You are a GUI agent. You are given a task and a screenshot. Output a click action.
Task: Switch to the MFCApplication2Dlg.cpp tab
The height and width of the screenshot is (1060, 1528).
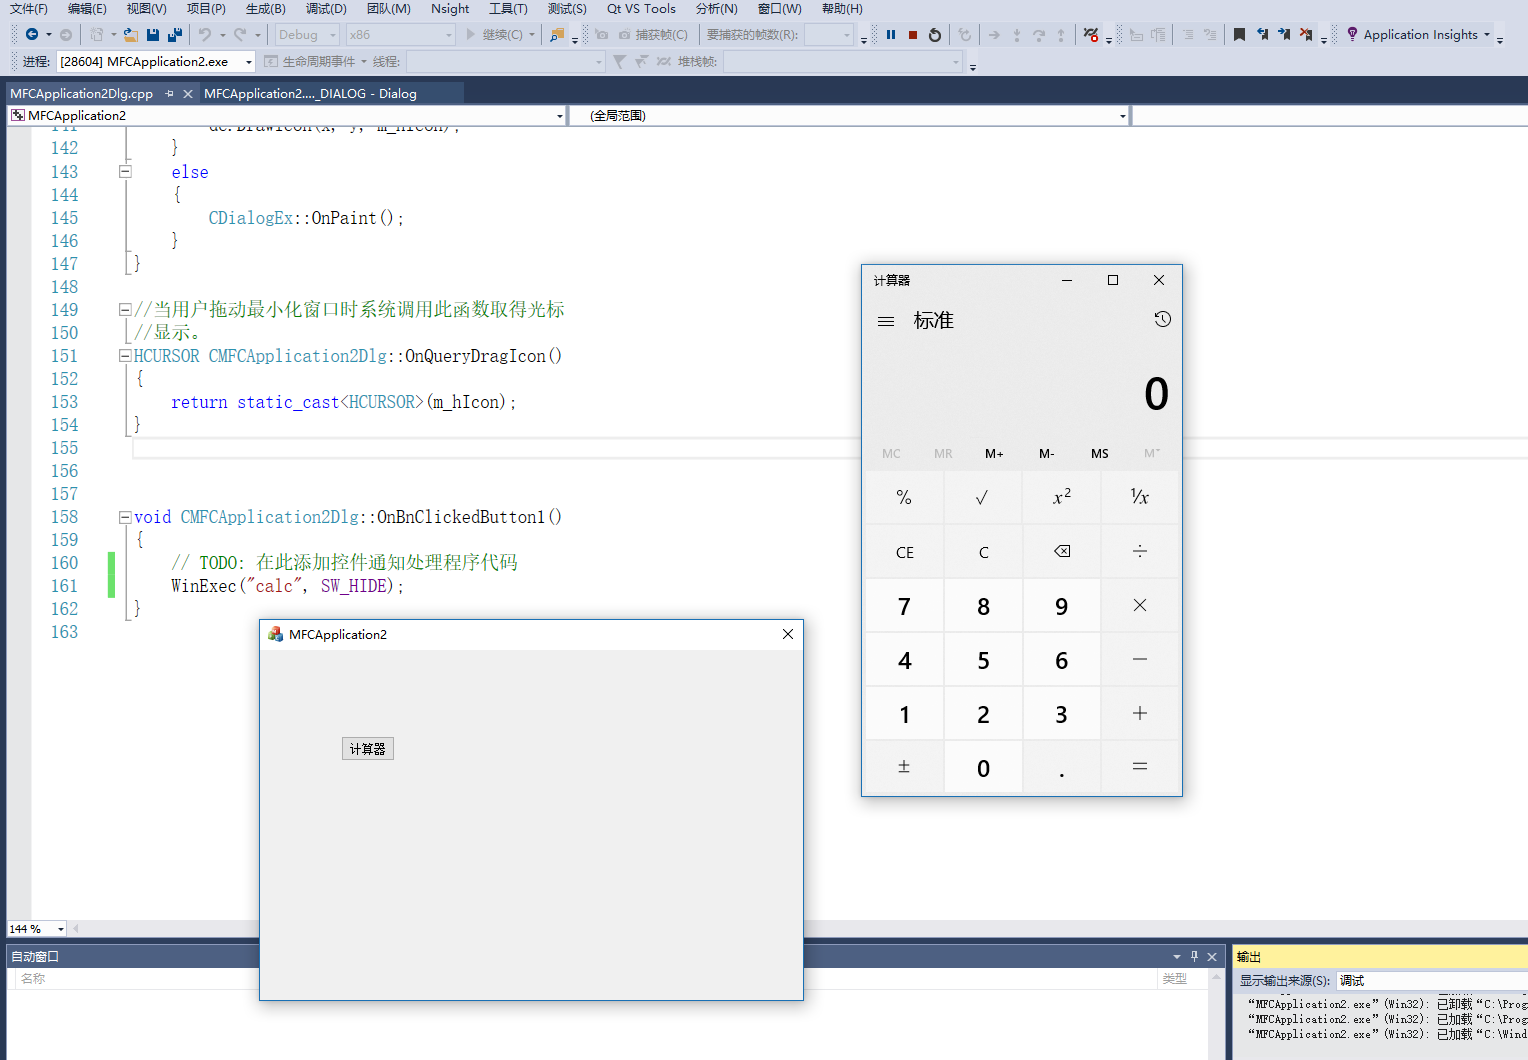[82, 93]
